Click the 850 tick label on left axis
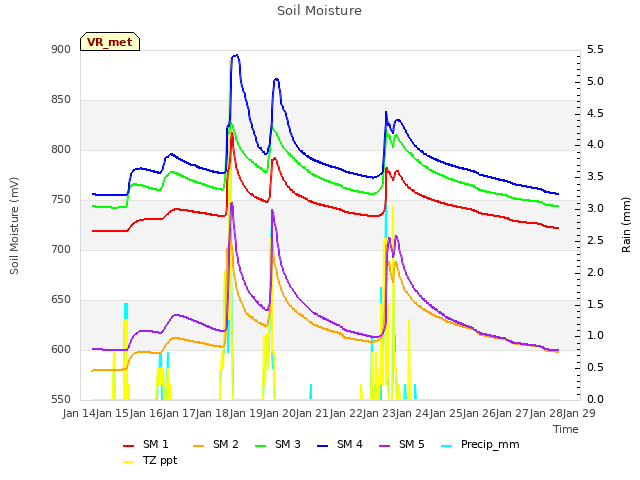This screenshot has width=640, height=480. point(61,100)
